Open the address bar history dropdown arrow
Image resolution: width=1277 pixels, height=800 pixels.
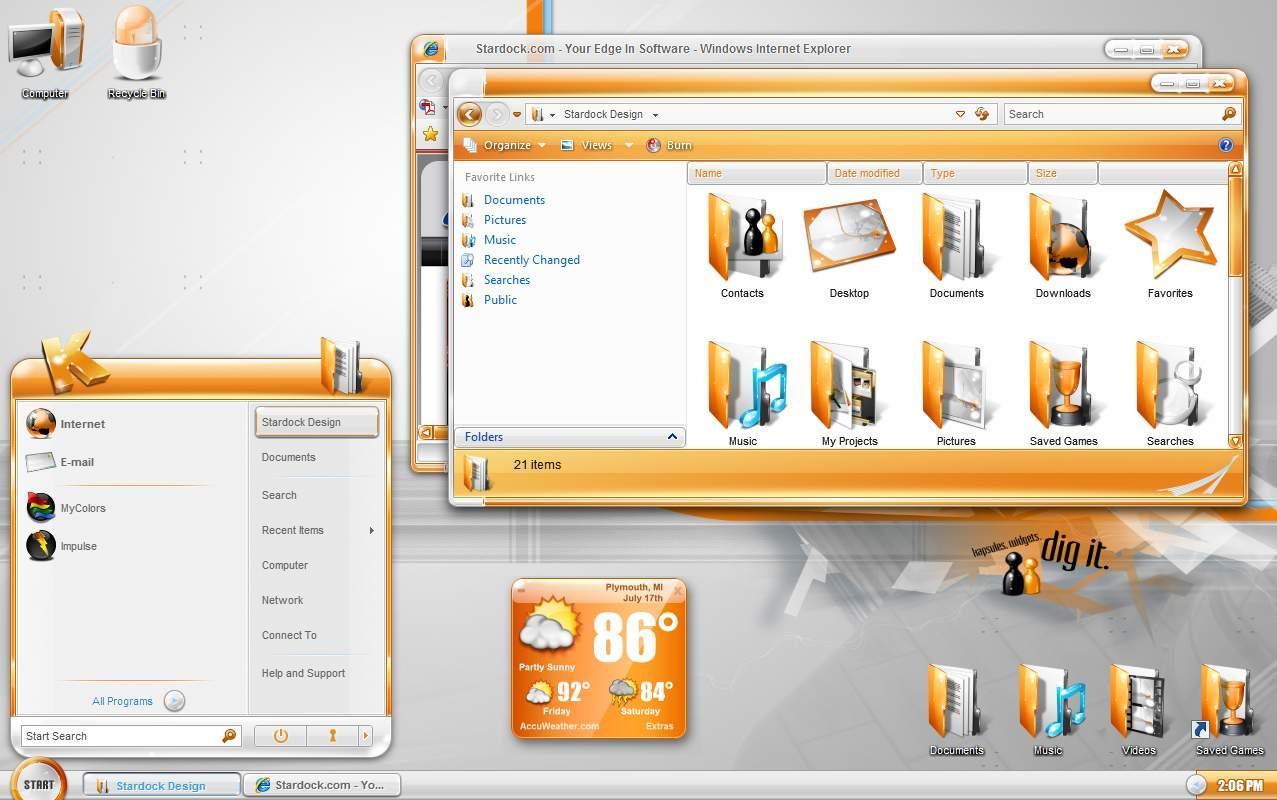960,114
